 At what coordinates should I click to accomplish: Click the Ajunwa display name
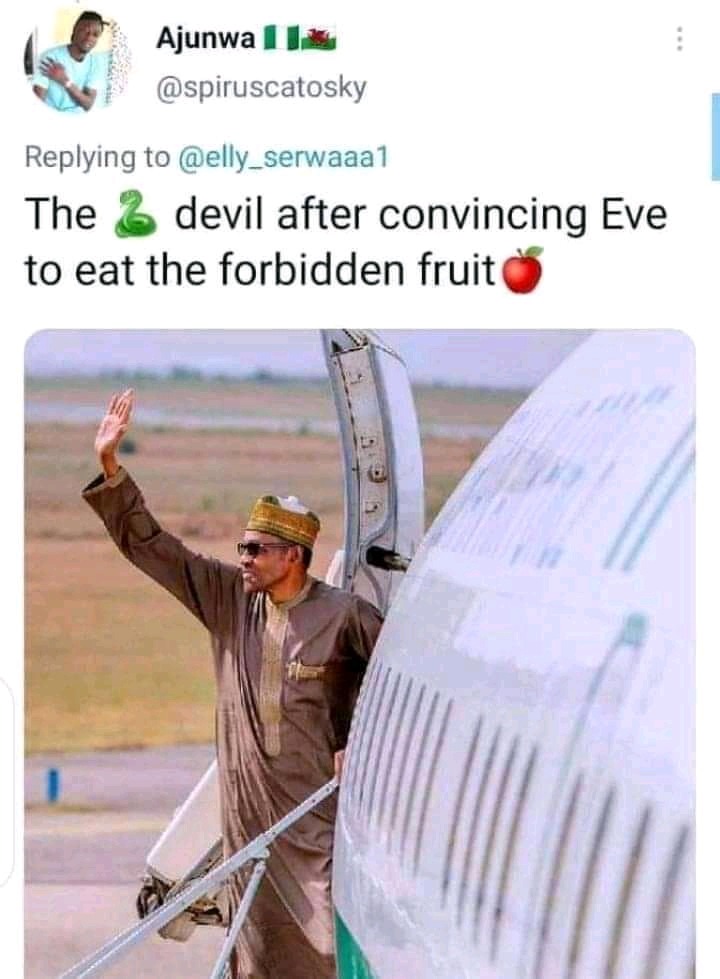pos(205,39)
